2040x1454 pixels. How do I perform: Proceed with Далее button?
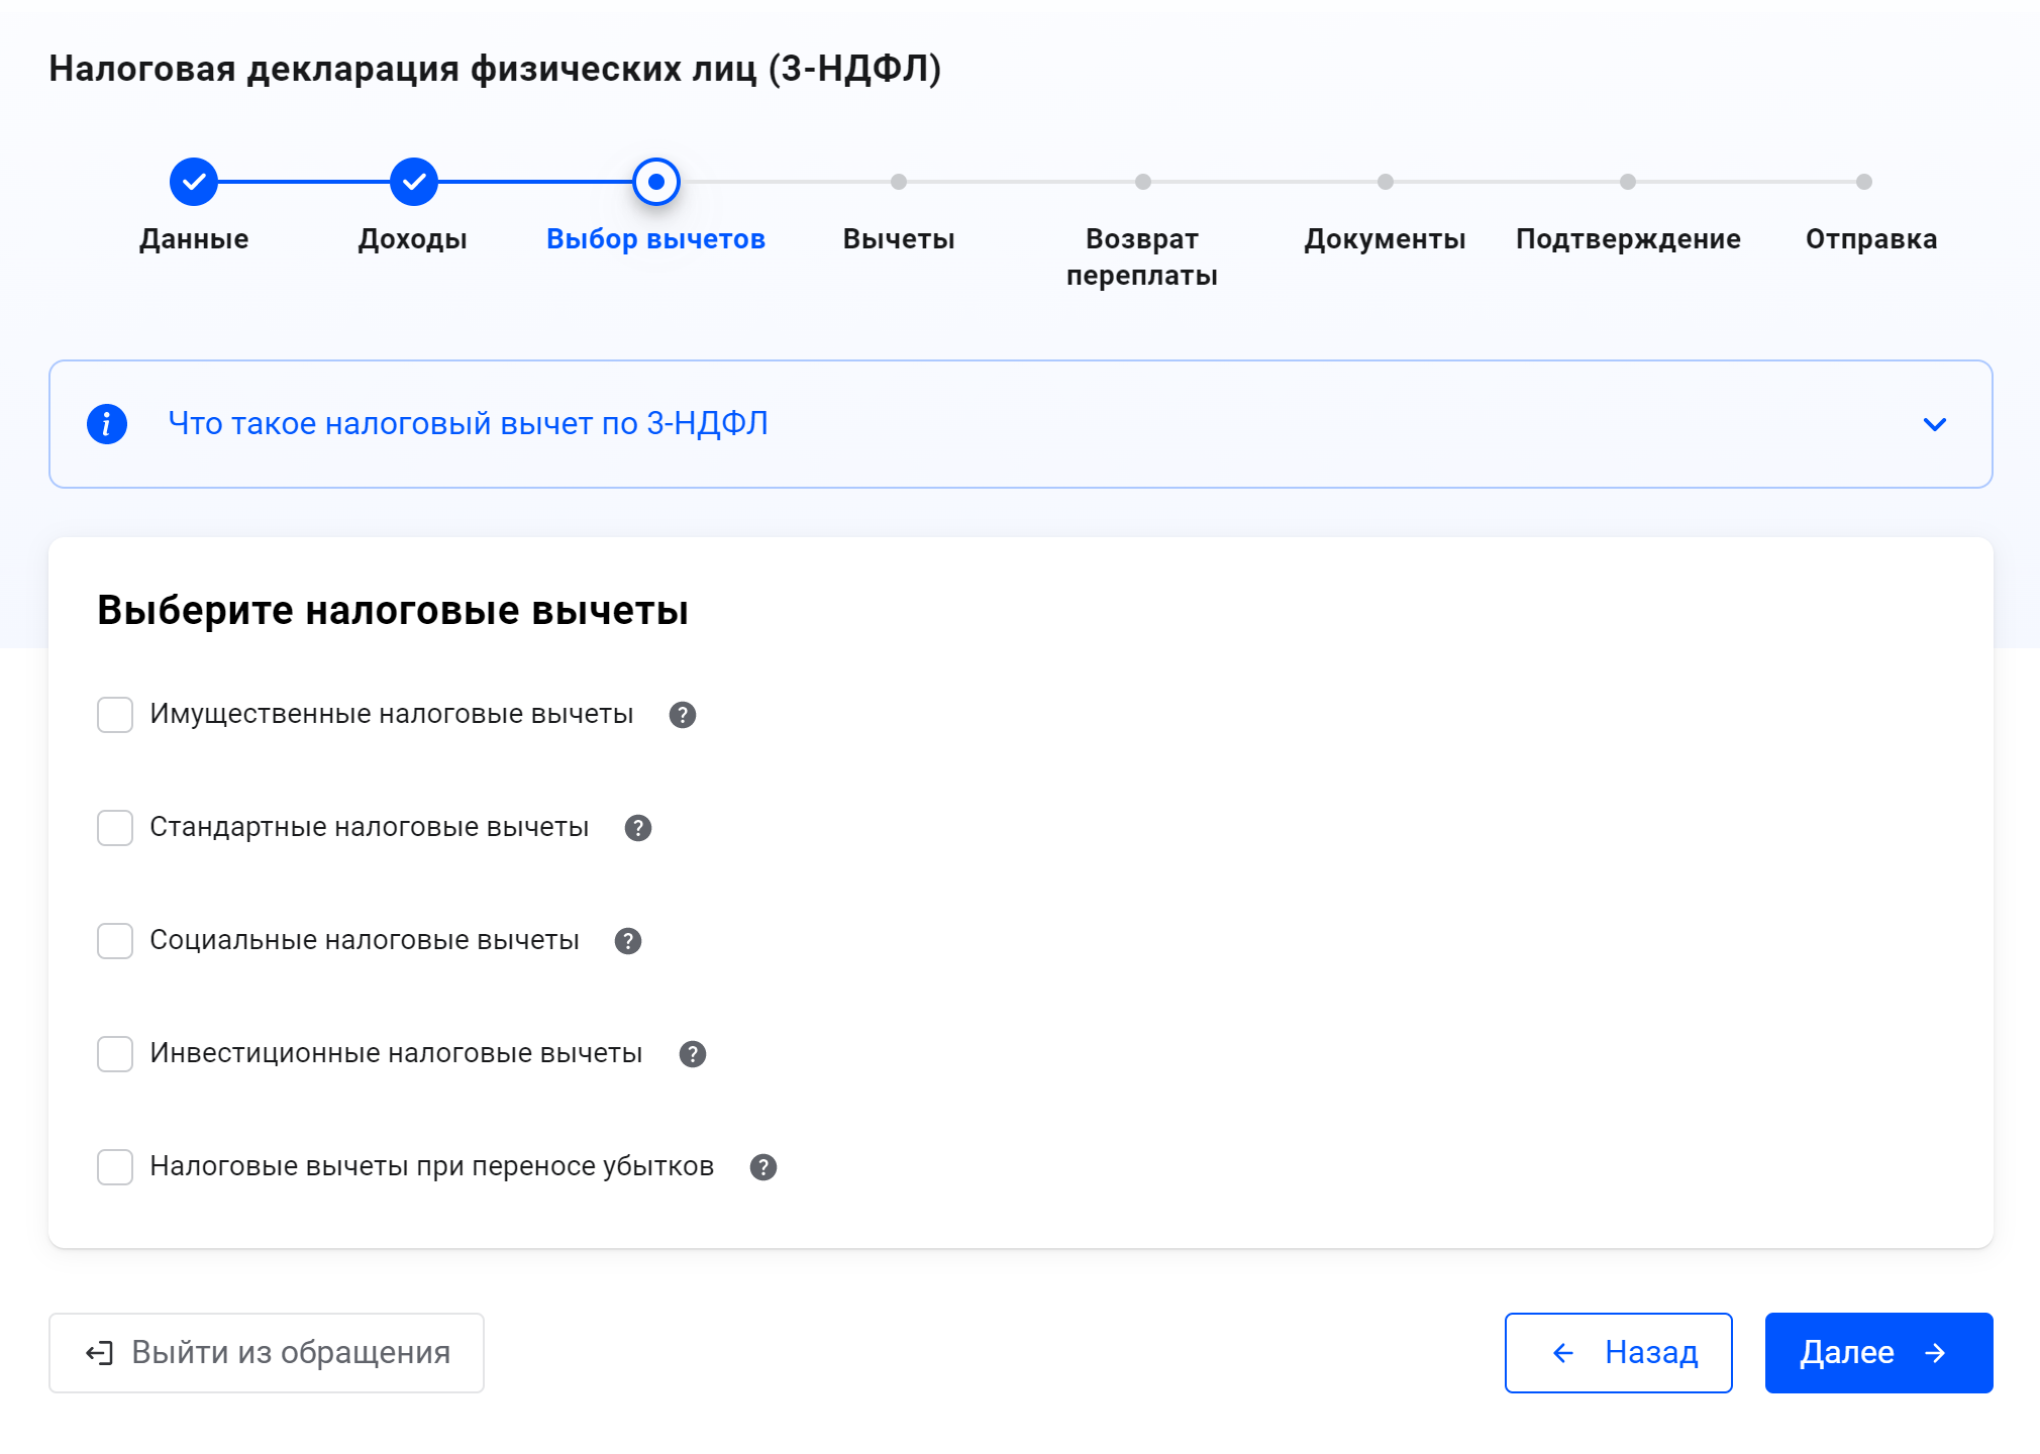point(1879,1353)
